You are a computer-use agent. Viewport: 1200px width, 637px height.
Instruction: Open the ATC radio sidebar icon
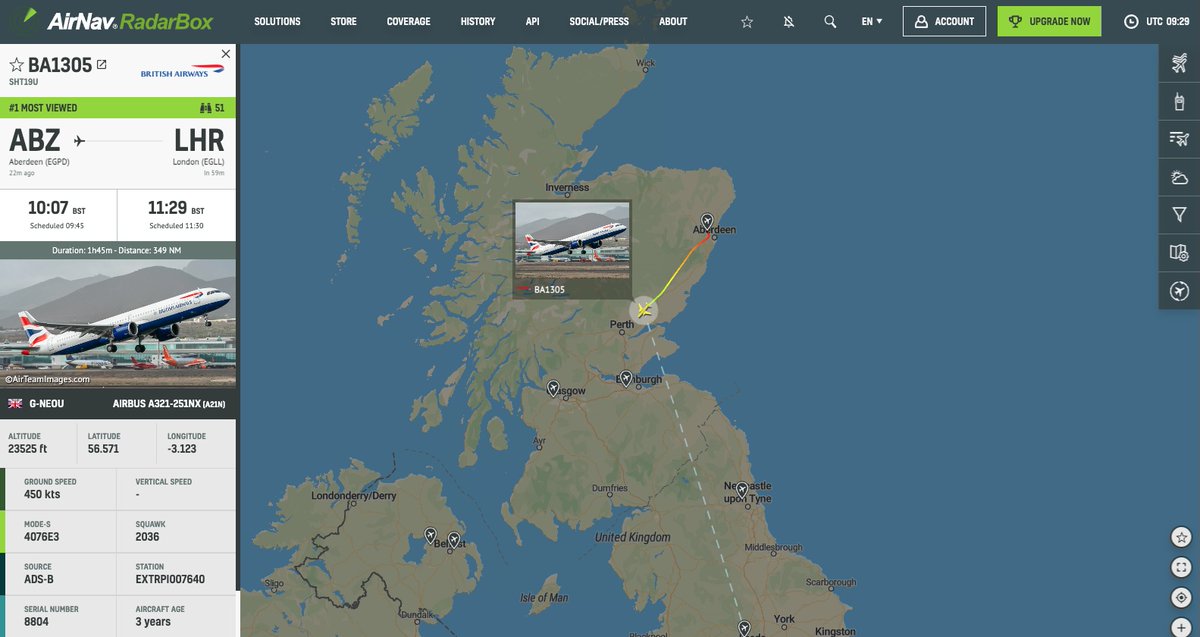1179,101
